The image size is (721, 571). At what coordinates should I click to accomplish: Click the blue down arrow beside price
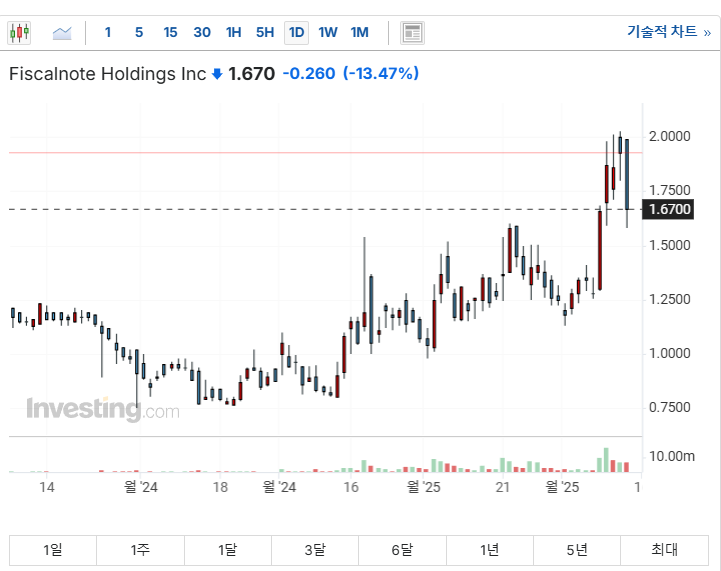pyautogui.click(x=217, y=74)
